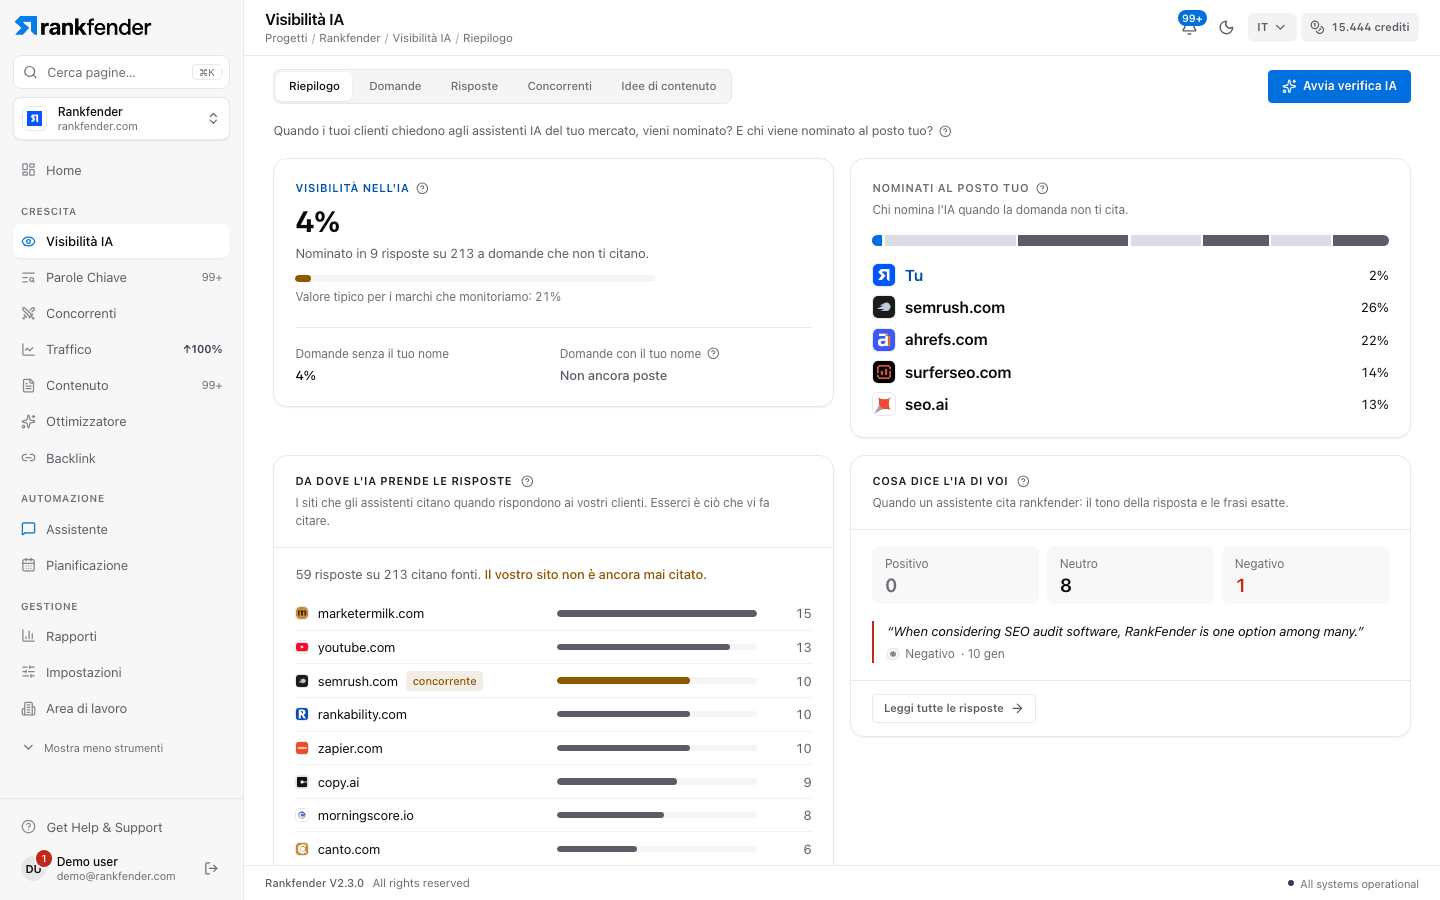Image resolution: width=1440 pixels, height=900 pixels.
Task: Click Progetti in the breadcrumb
Action: [x=286, y=38]
